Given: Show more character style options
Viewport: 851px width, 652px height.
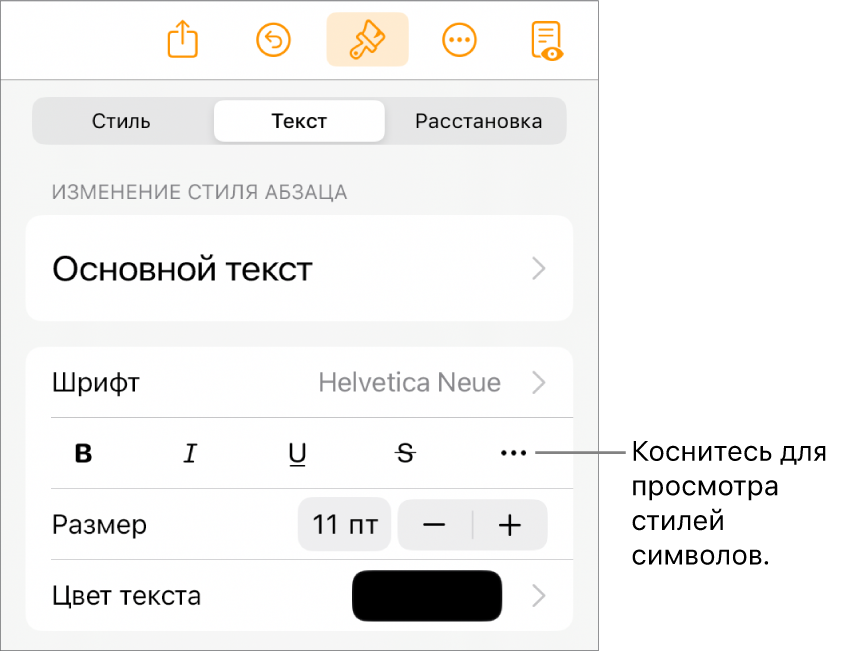Looking at the screenshot, I should click(513, 453).
